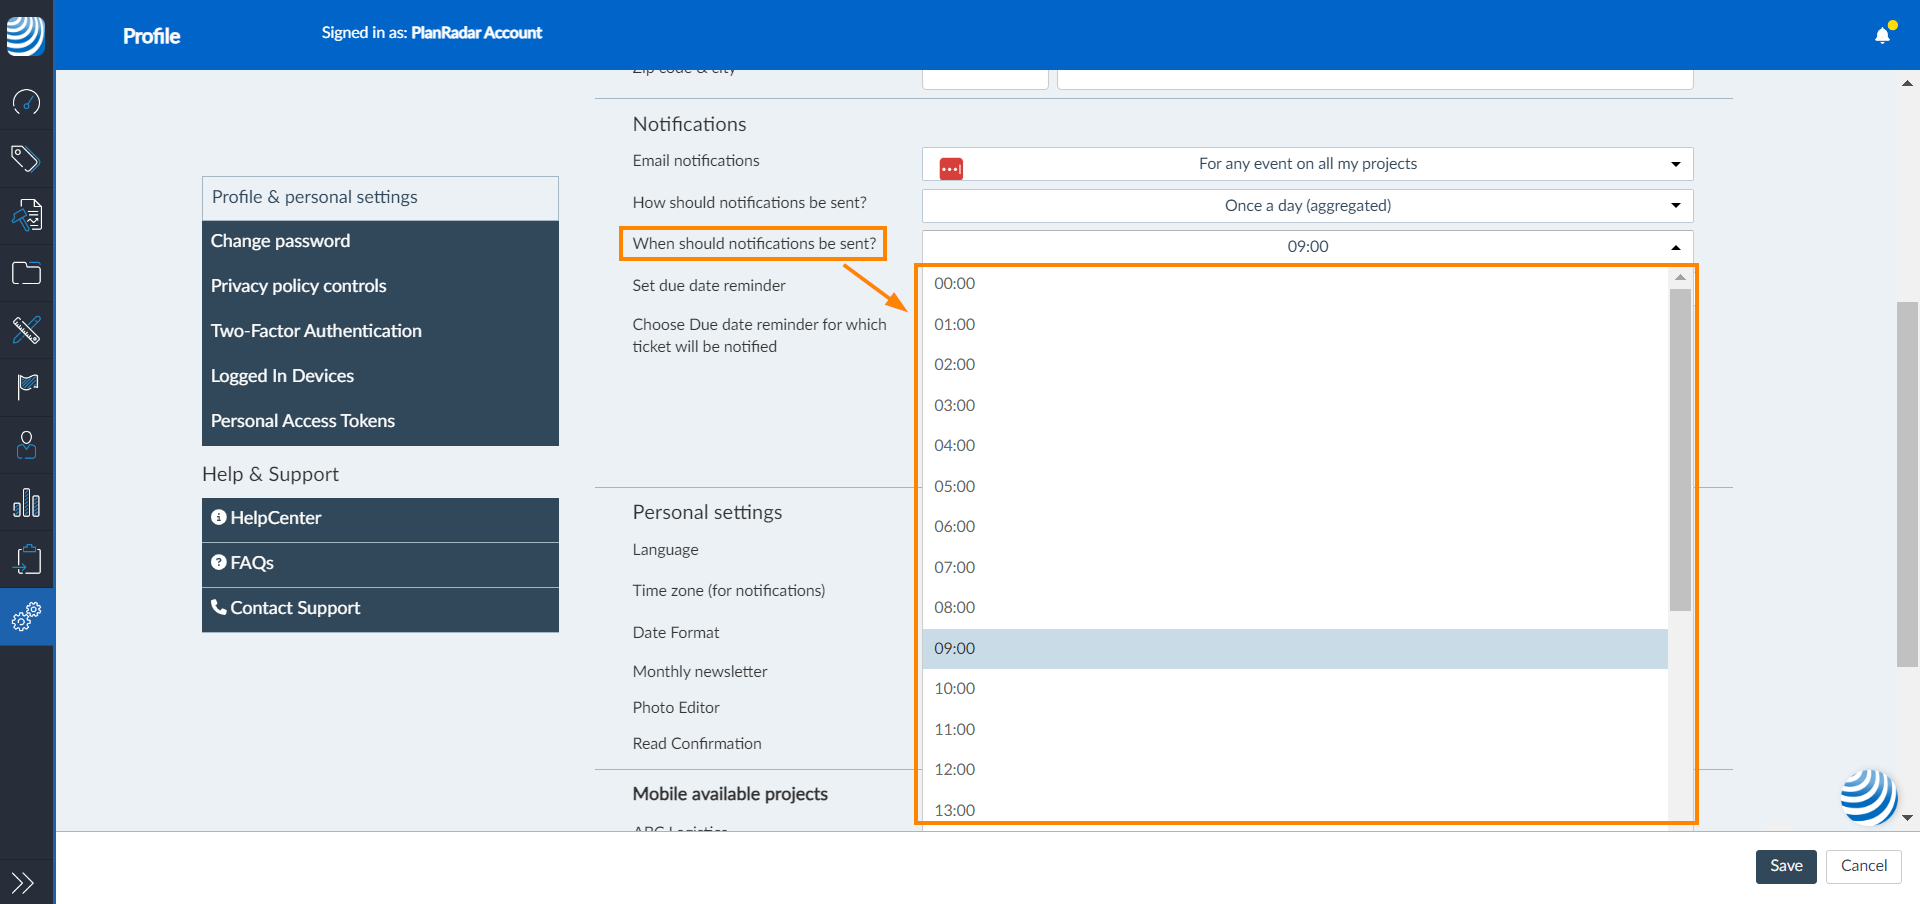This screenshot has width=1920, height=904.
Task: Go to Two-Factor Authentication settings
Action: (316, 331)
